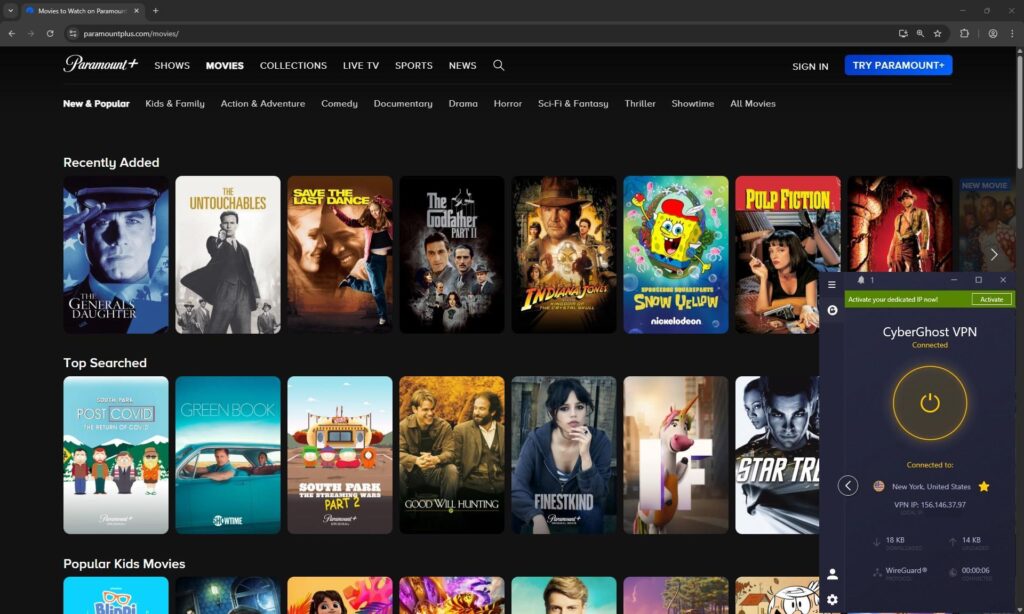Image resolution: width=1024 pixels, height=614 pixels.
Task: Open Live TV section
Action: click(x=360, y=65)
